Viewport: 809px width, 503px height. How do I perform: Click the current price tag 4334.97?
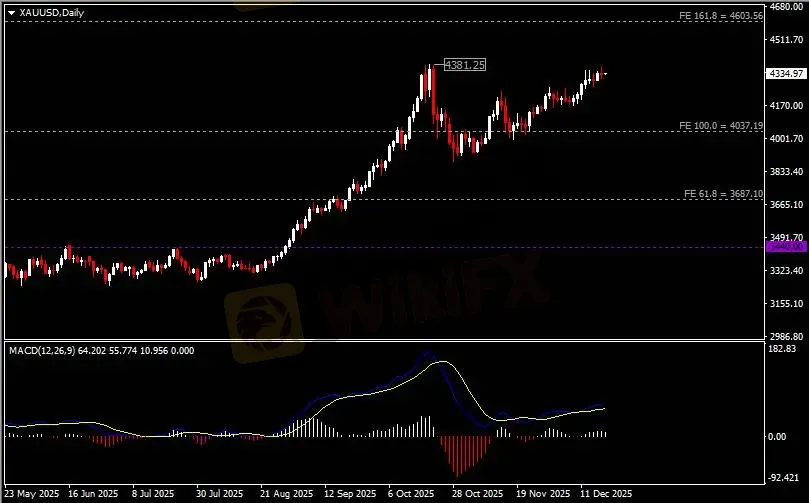[x=786, y=73]
